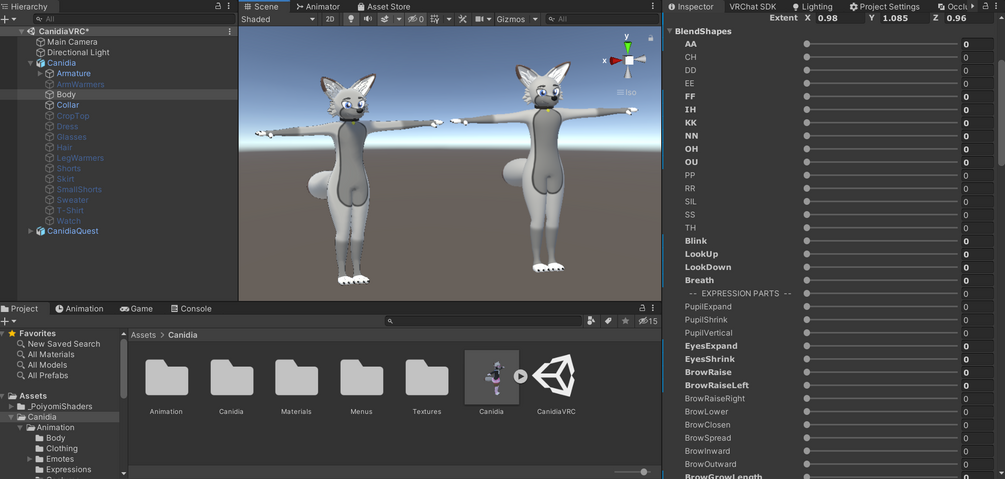
Task: Select All Materials saved search
Action: [51, 355]
